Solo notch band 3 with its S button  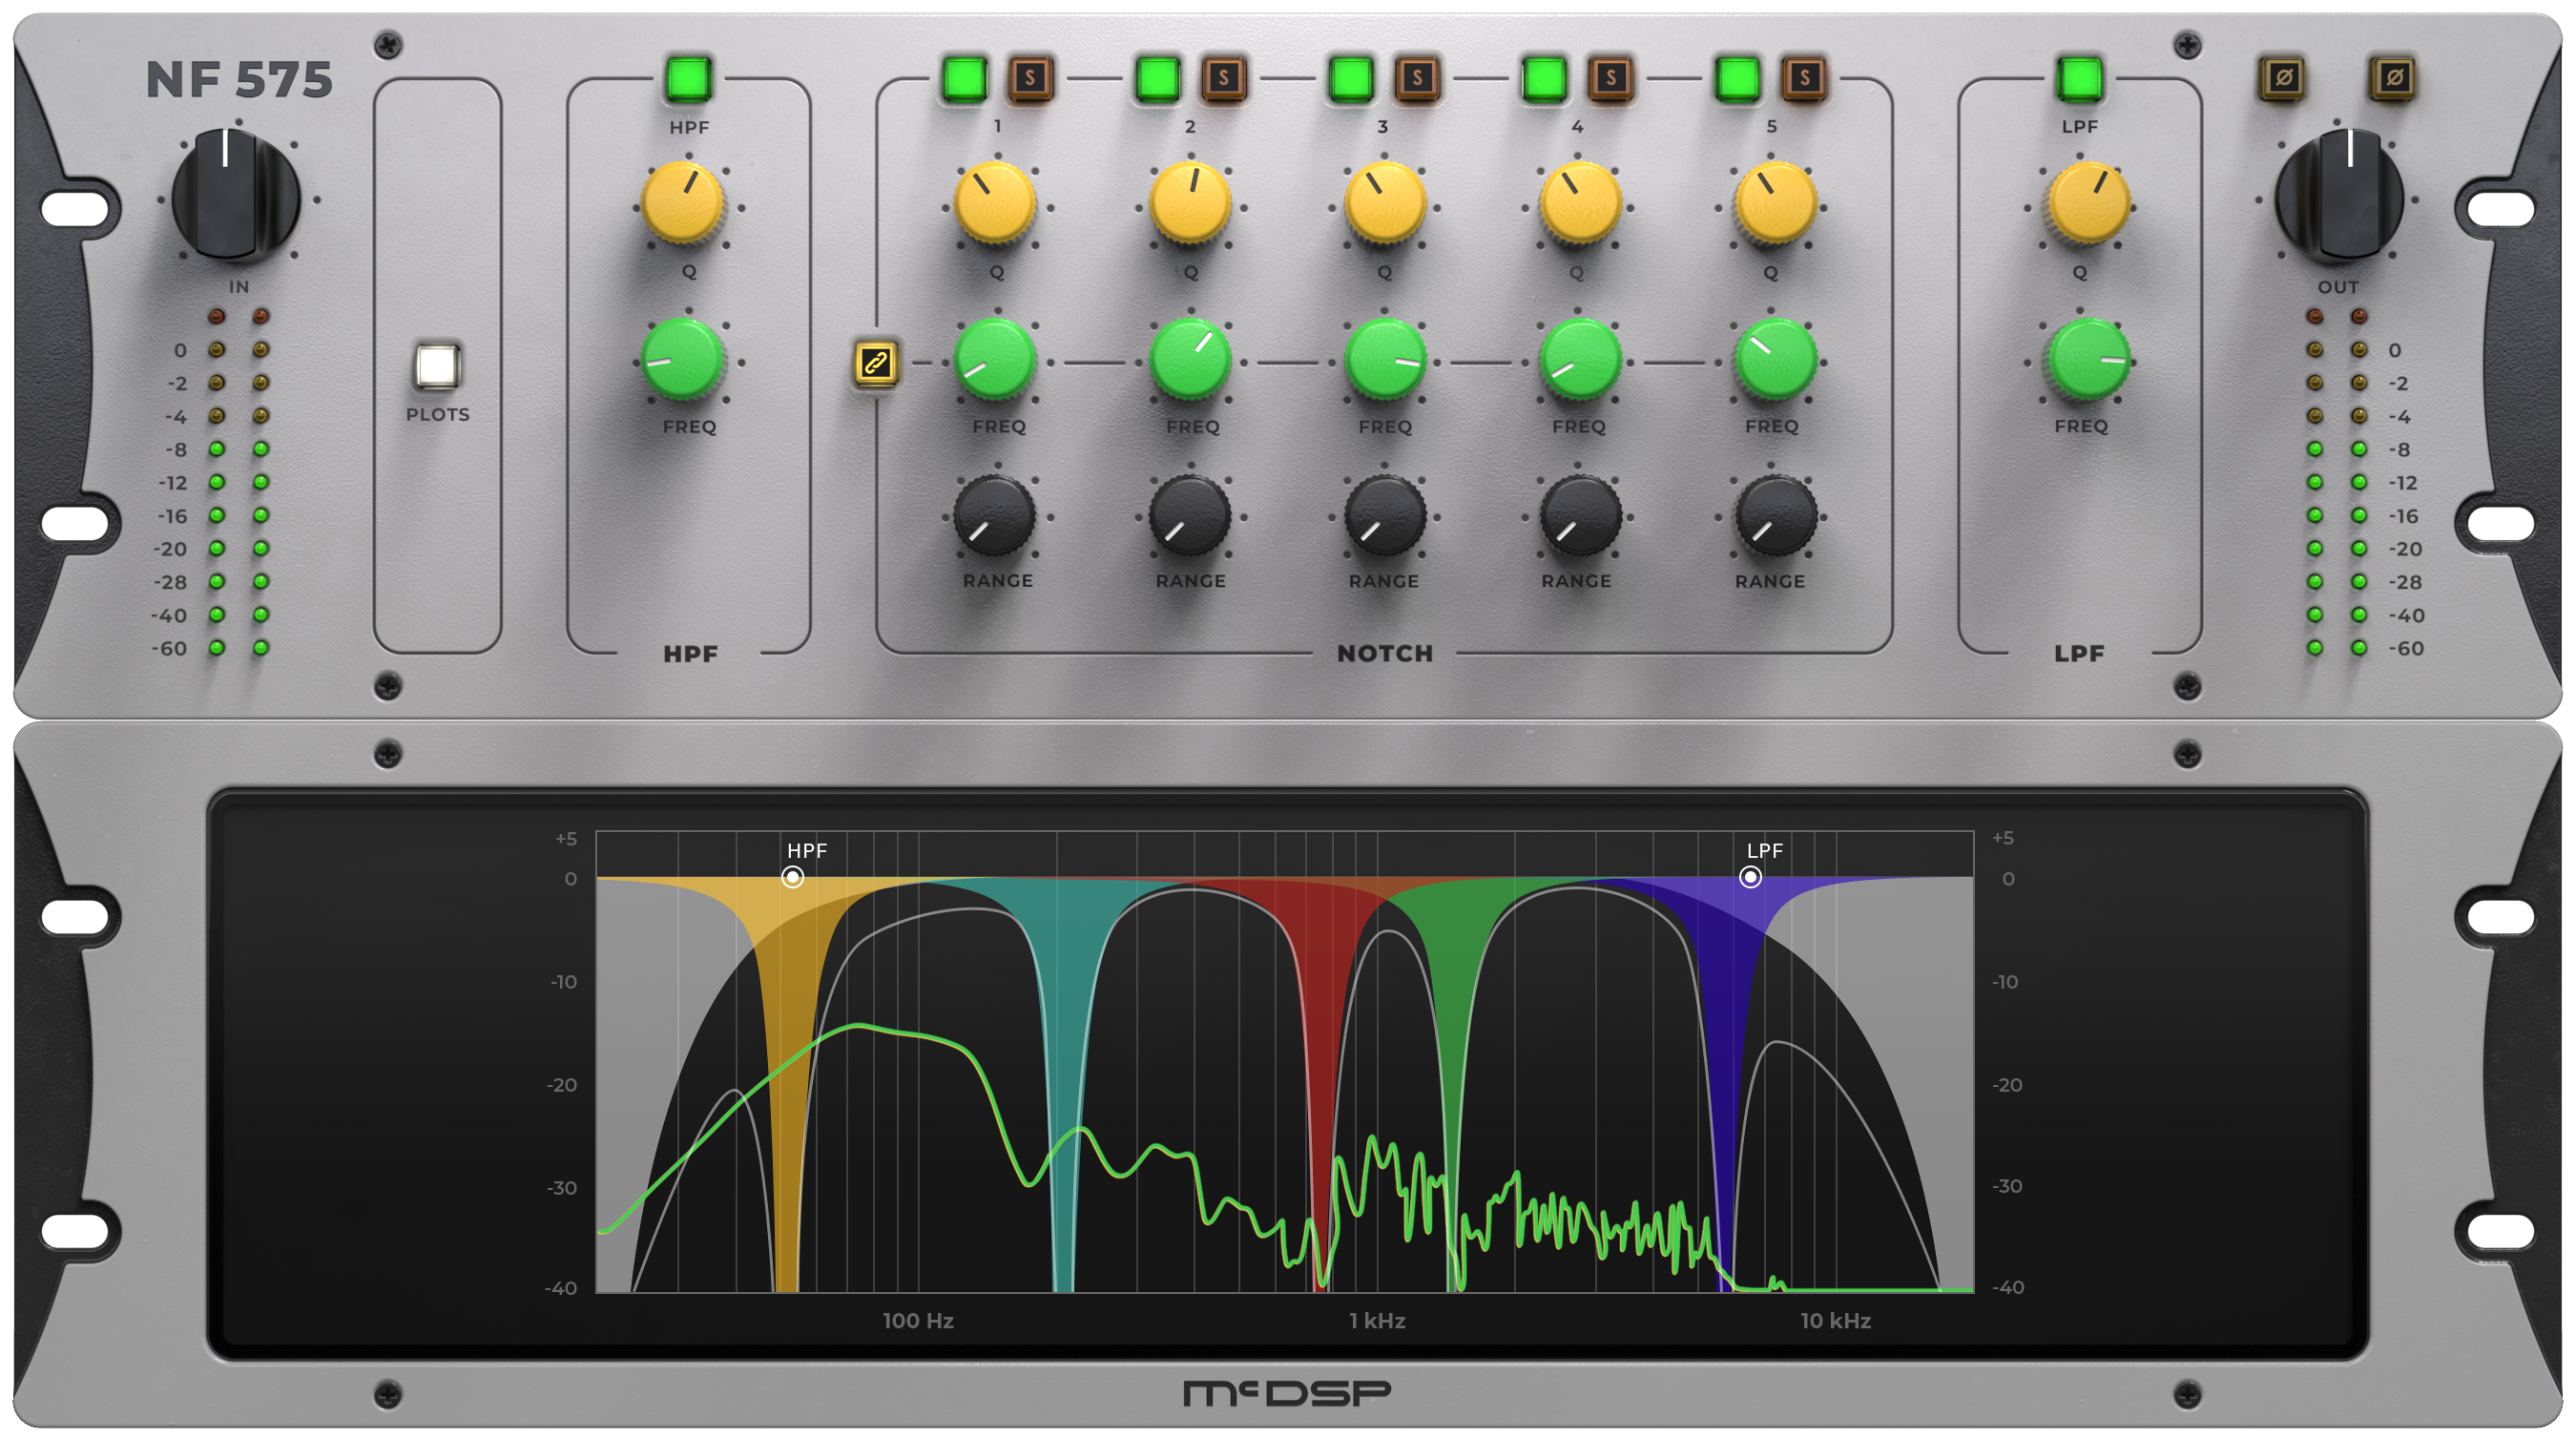(x=1421, y=81)
